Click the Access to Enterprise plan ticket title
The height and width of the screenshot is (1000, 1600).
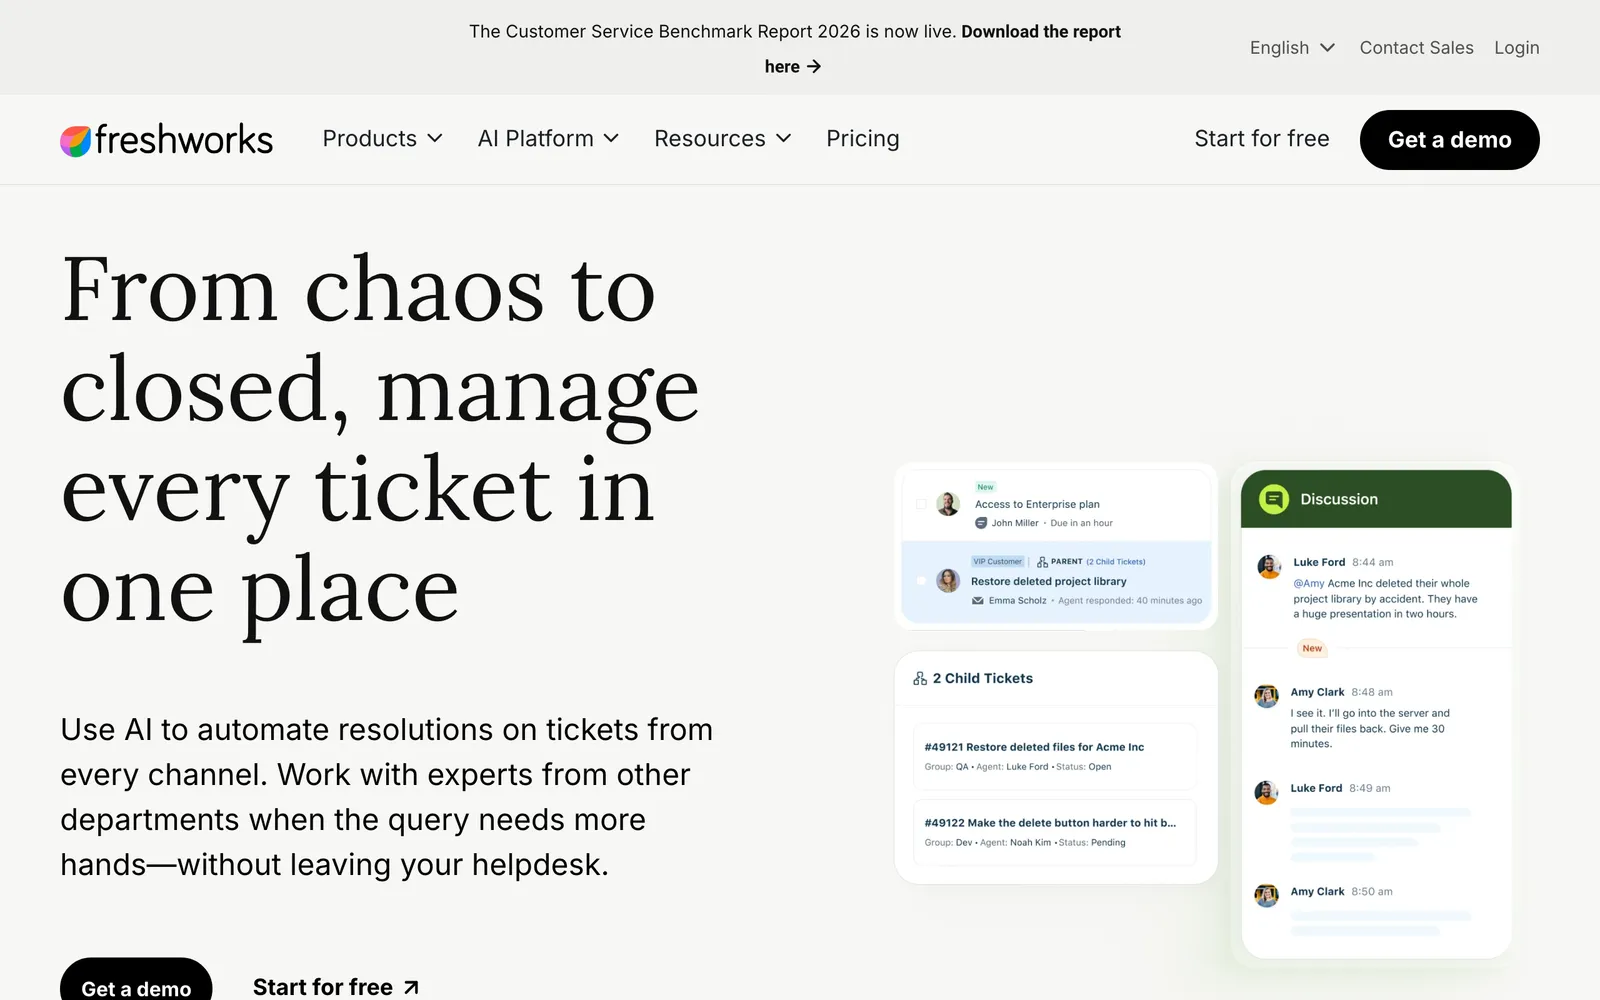[1037, 504]
